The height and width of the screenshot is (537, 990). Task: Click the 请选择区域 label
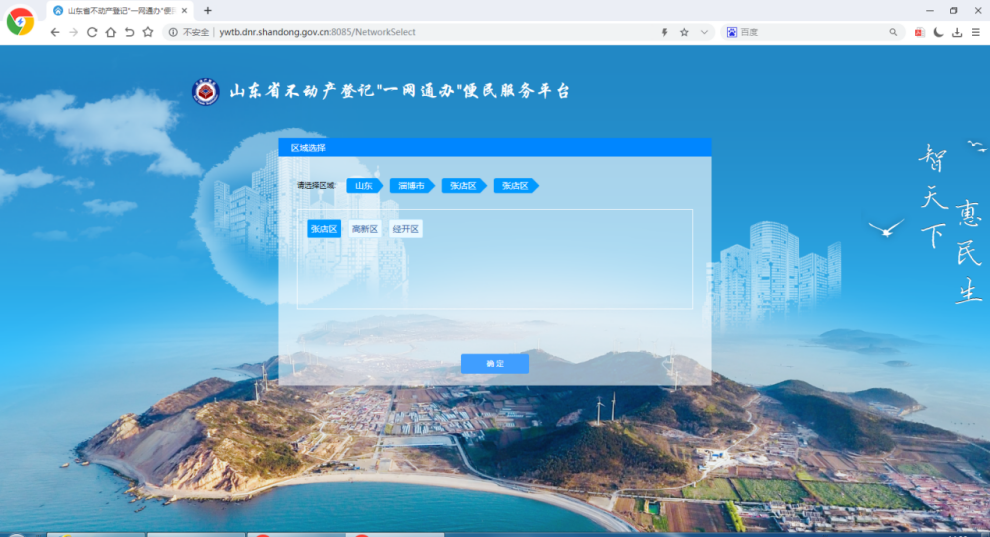316,186
